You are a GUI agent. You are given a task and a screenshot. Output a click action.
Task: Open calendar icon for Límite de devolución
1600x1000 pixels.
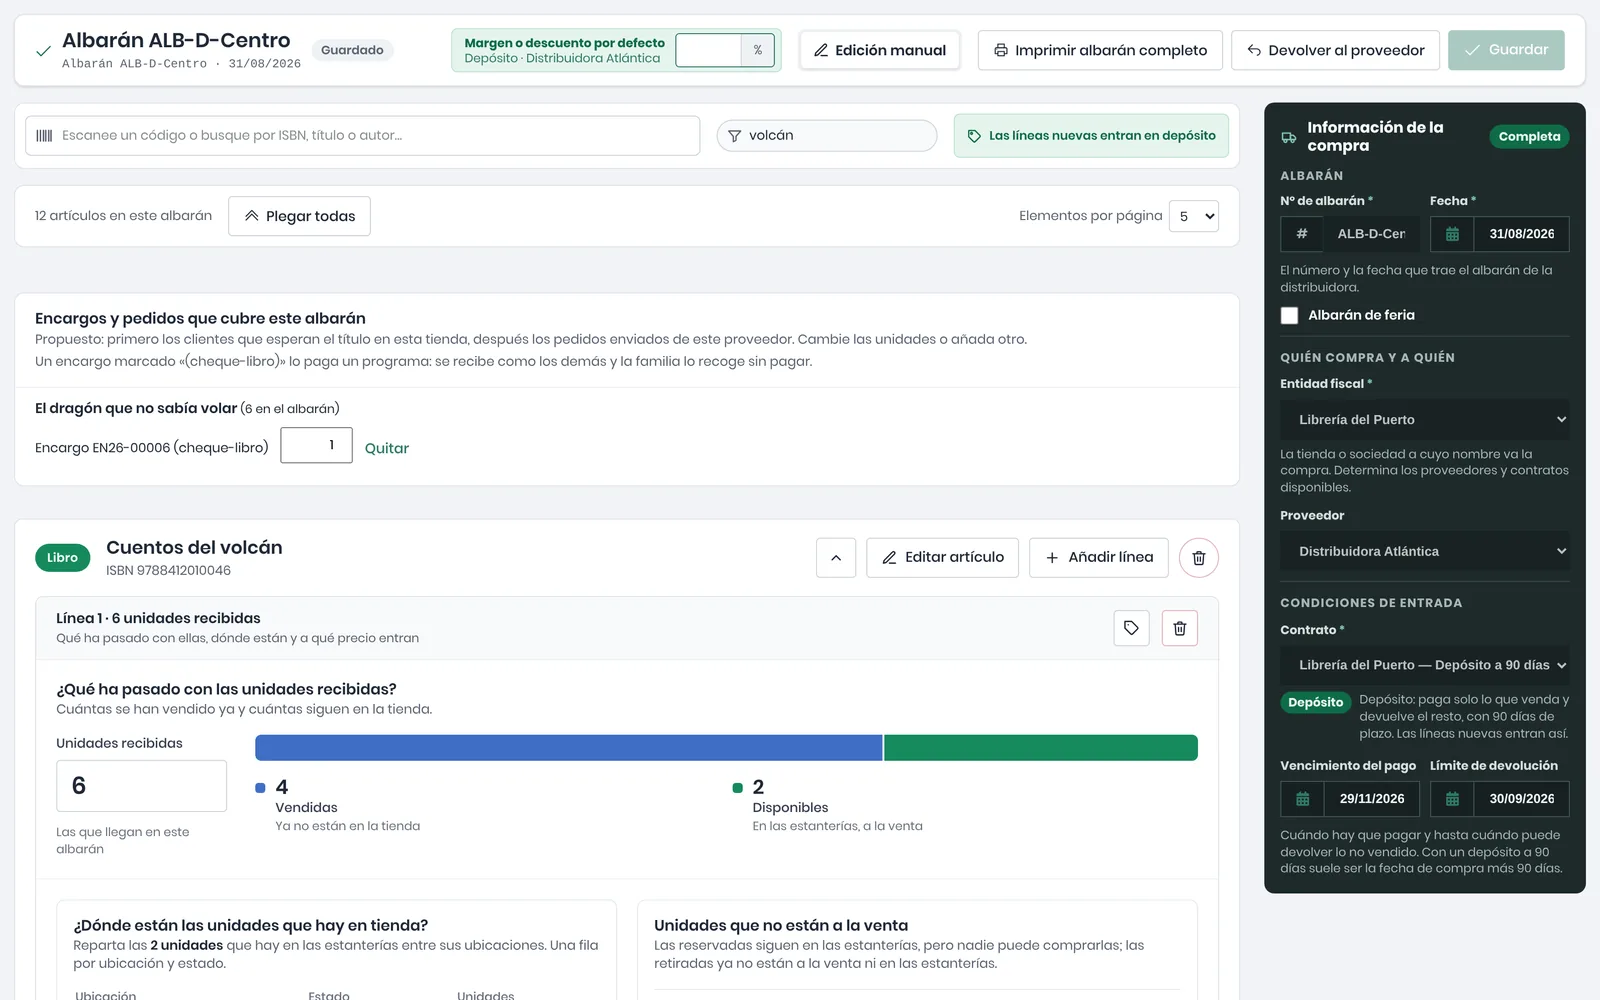[x=1452, y=799]
